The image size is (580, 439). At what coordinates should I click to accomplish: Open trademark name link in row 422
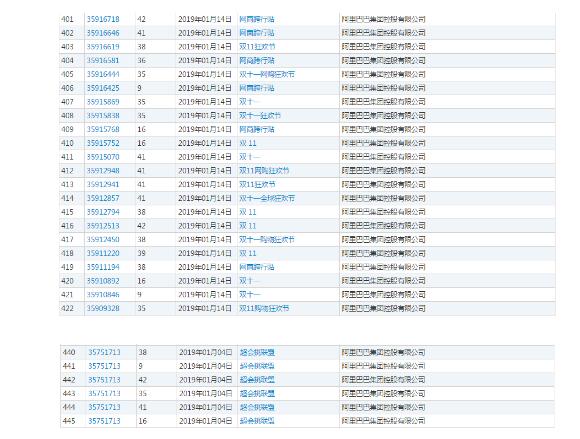pyautogui.click(x=264, y=308)
